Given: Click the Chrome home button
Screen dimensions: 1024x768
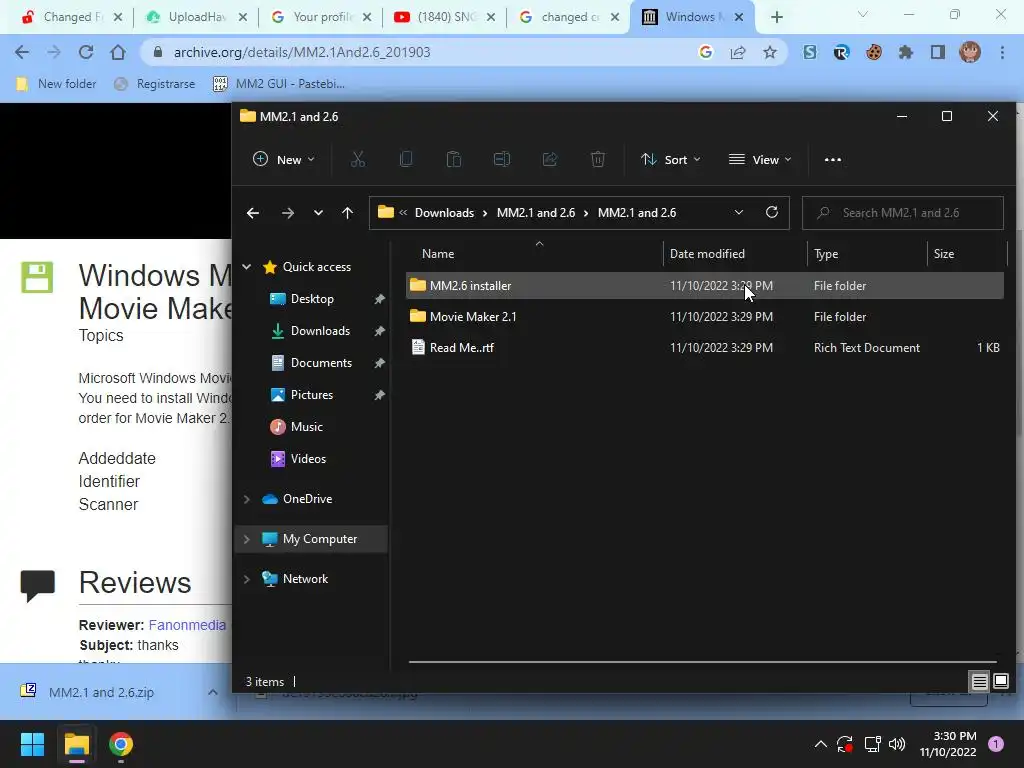Looking at the screenshot, I should 118,52.
